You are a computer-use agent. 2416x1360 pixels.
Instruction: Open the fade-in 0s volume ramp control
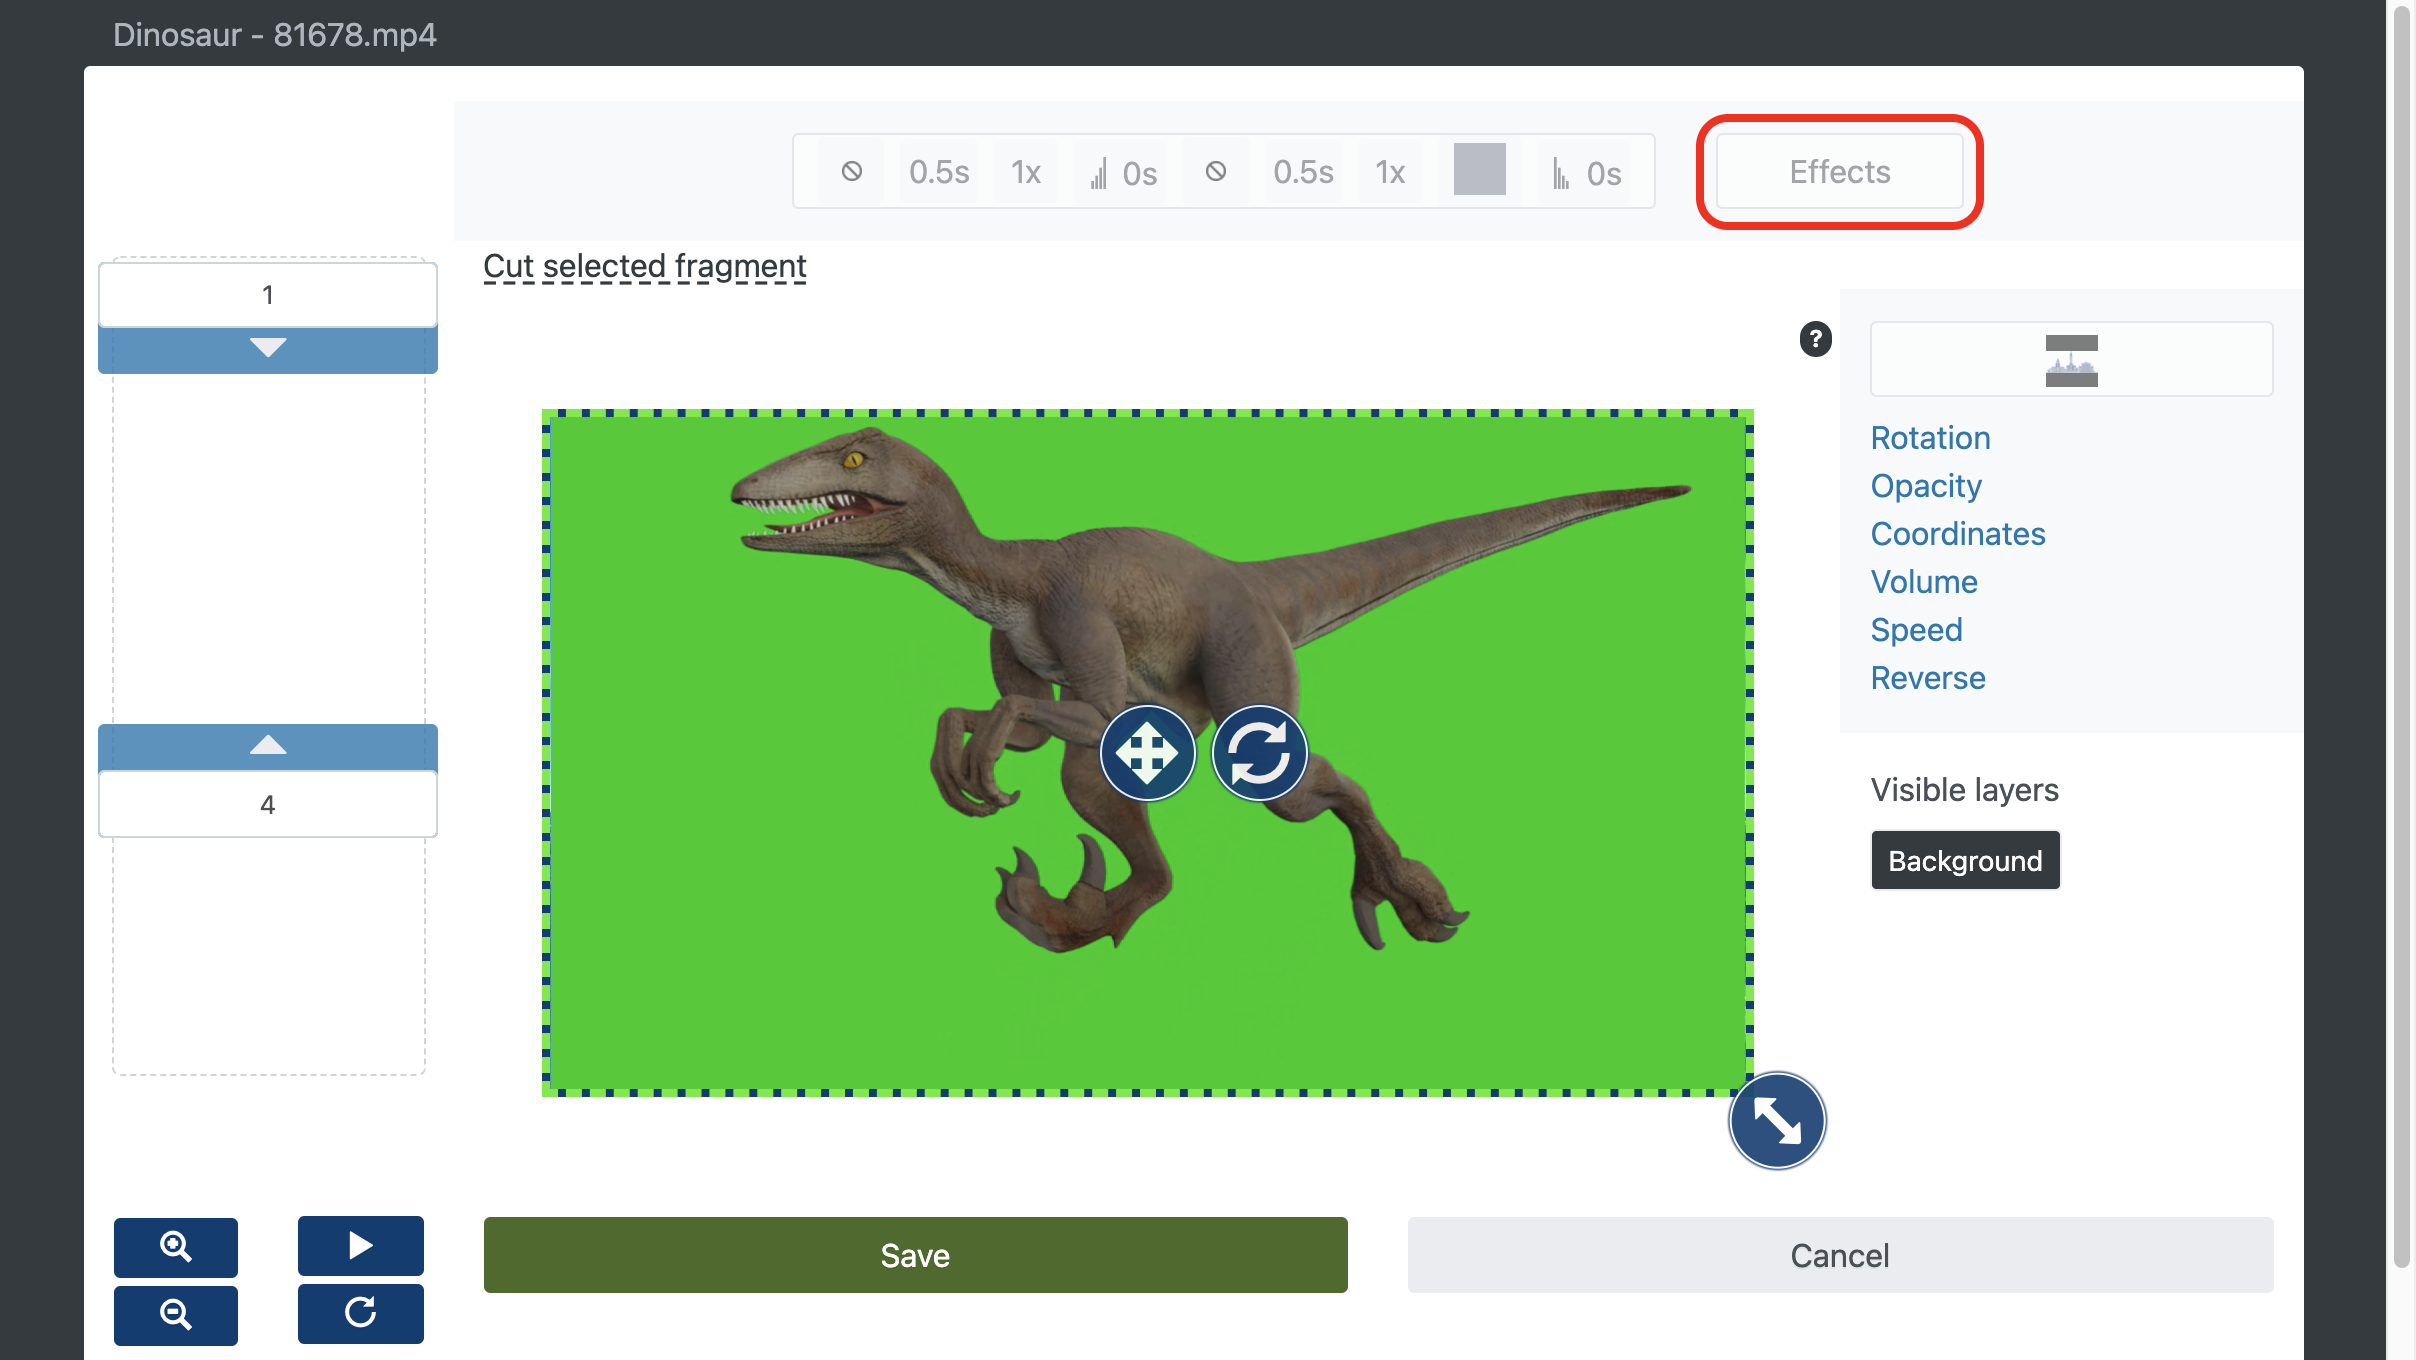coord(1122,173)
